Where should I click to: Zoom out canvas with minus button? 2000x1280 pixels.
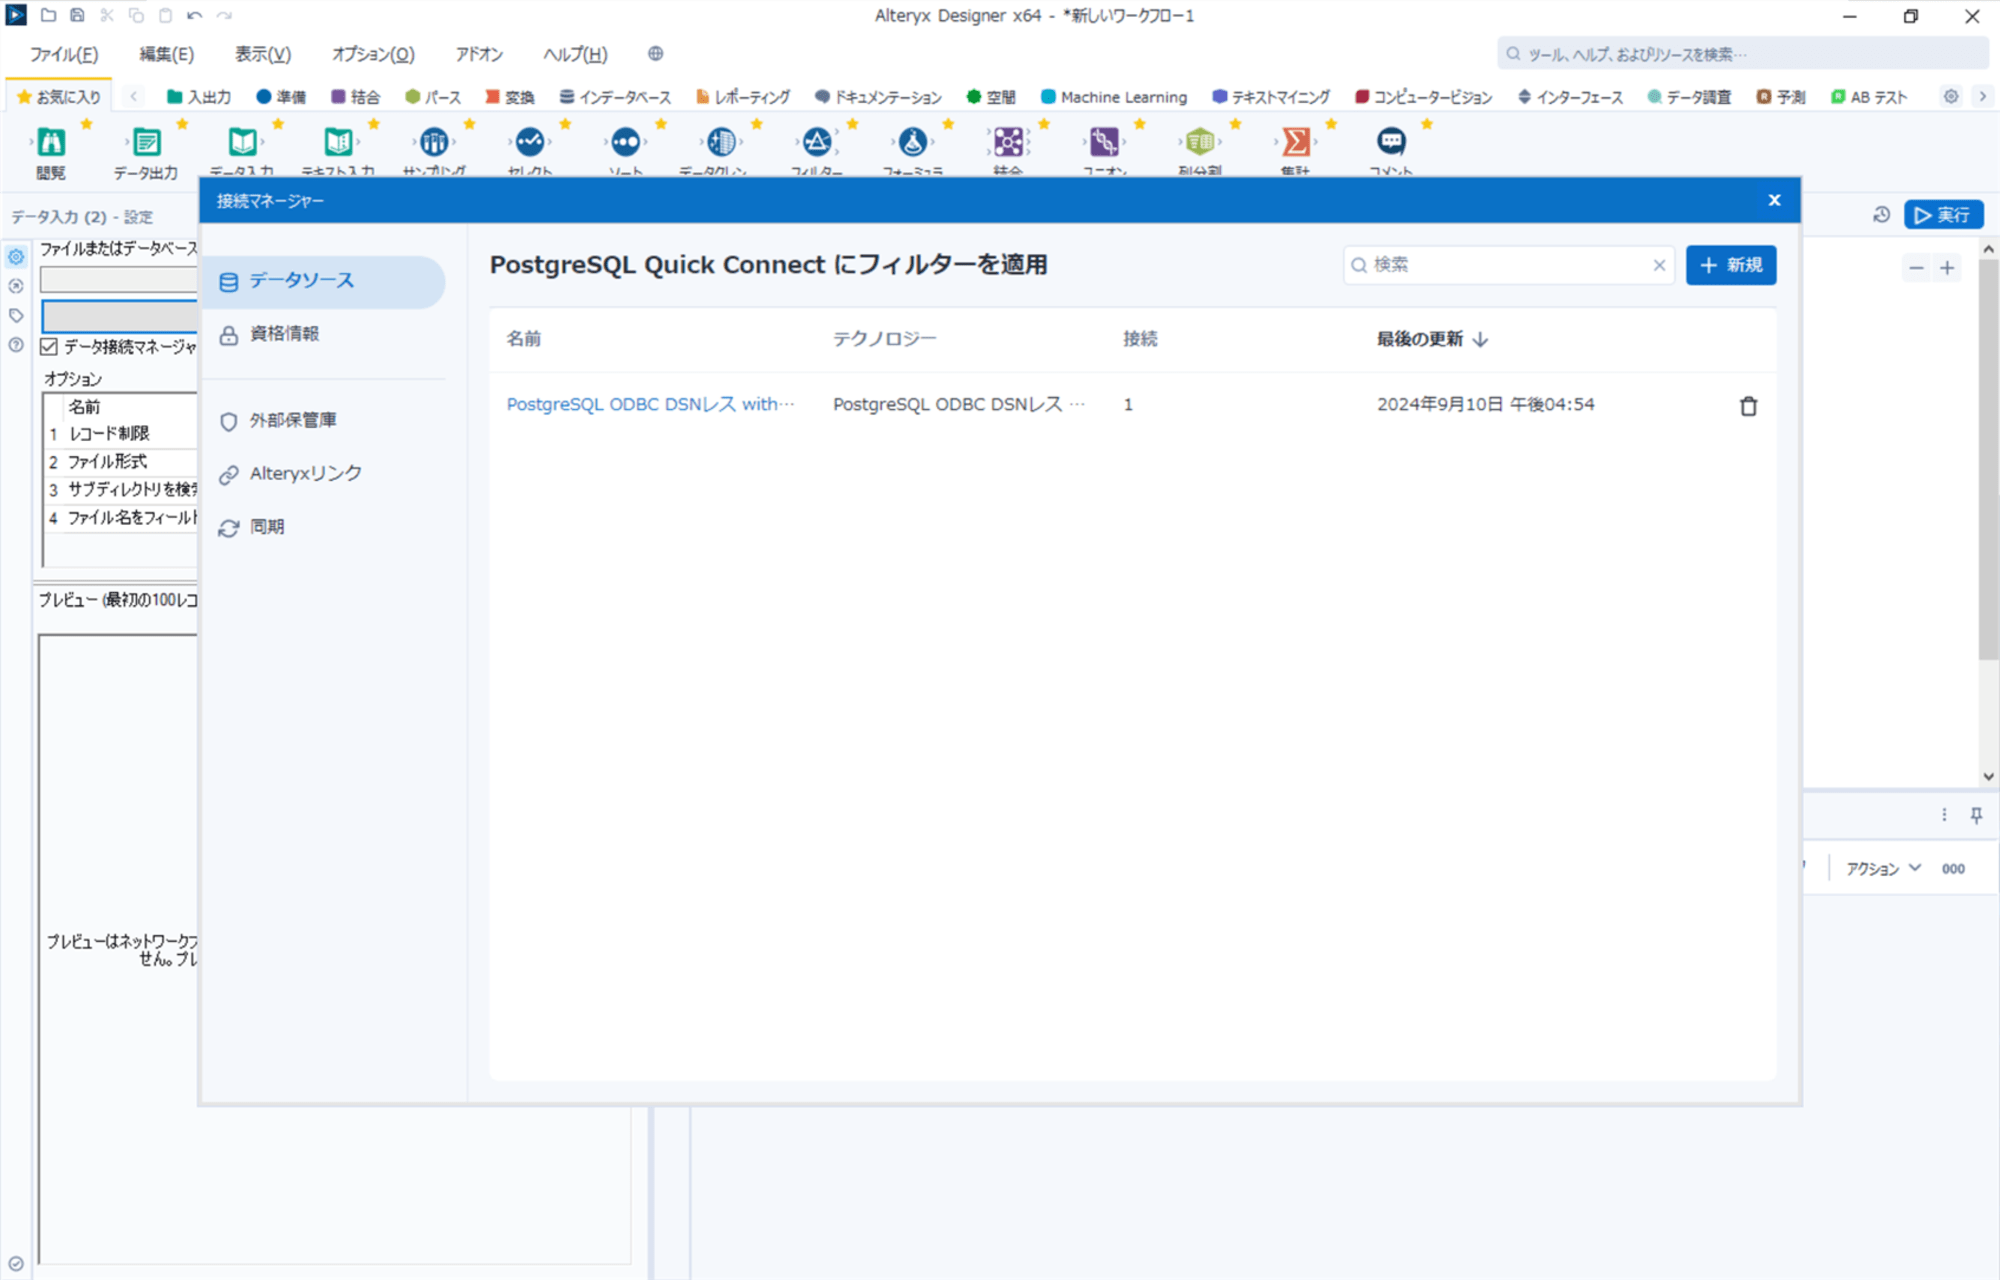pos(1916,268)
